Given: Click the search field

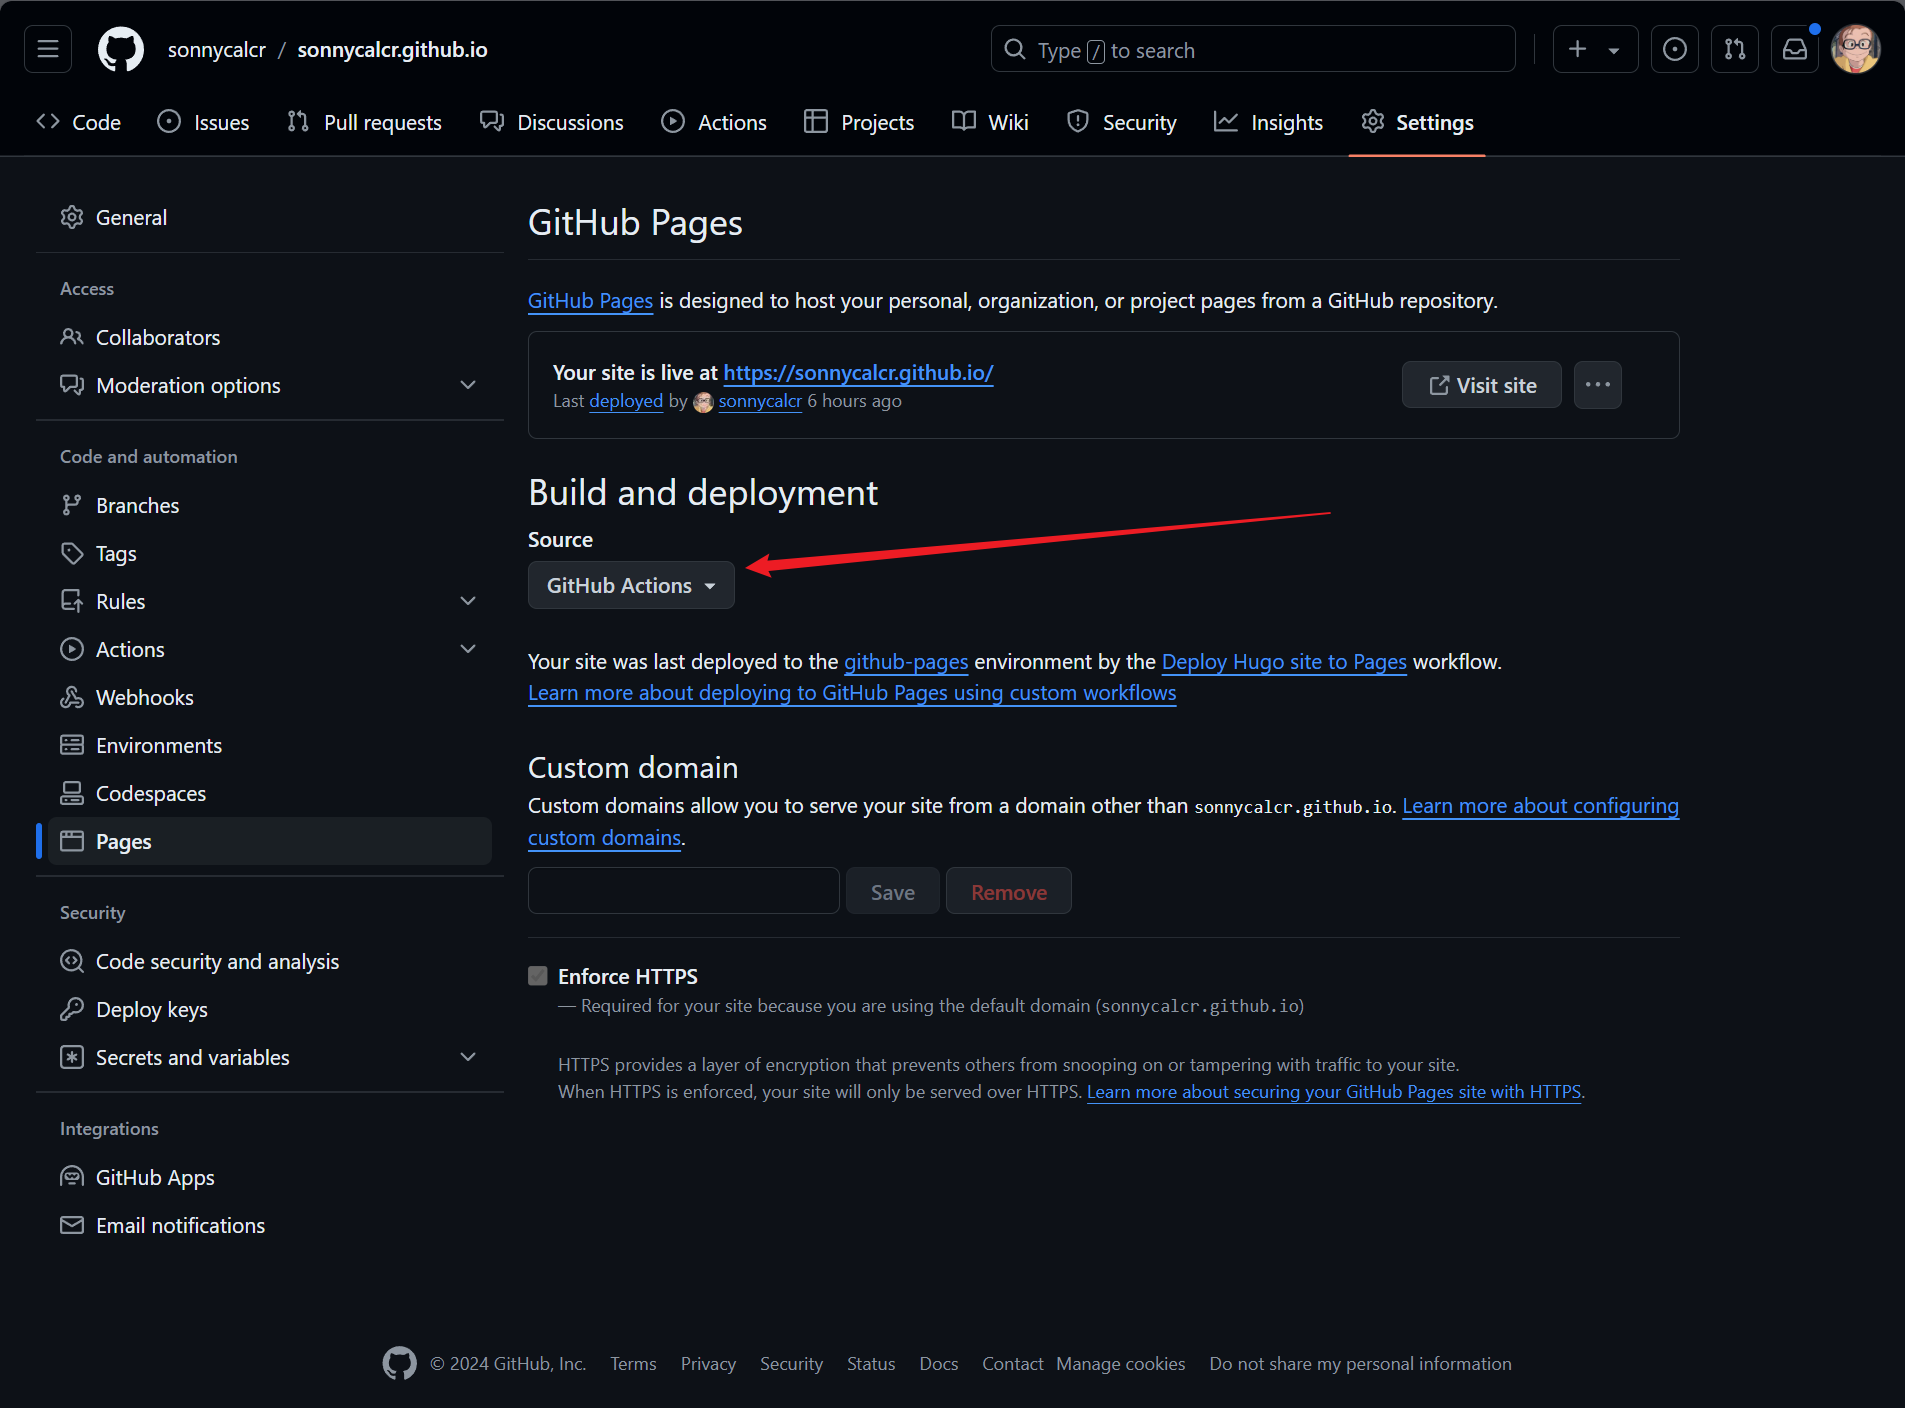Looking at the screenshot, I should (x=1253, y=49).
